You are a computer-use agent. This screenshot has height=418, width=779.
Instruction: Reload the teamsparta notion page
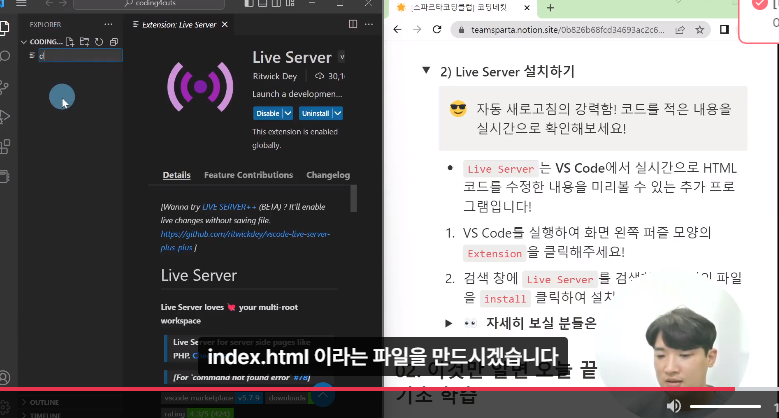pos(437,29)
